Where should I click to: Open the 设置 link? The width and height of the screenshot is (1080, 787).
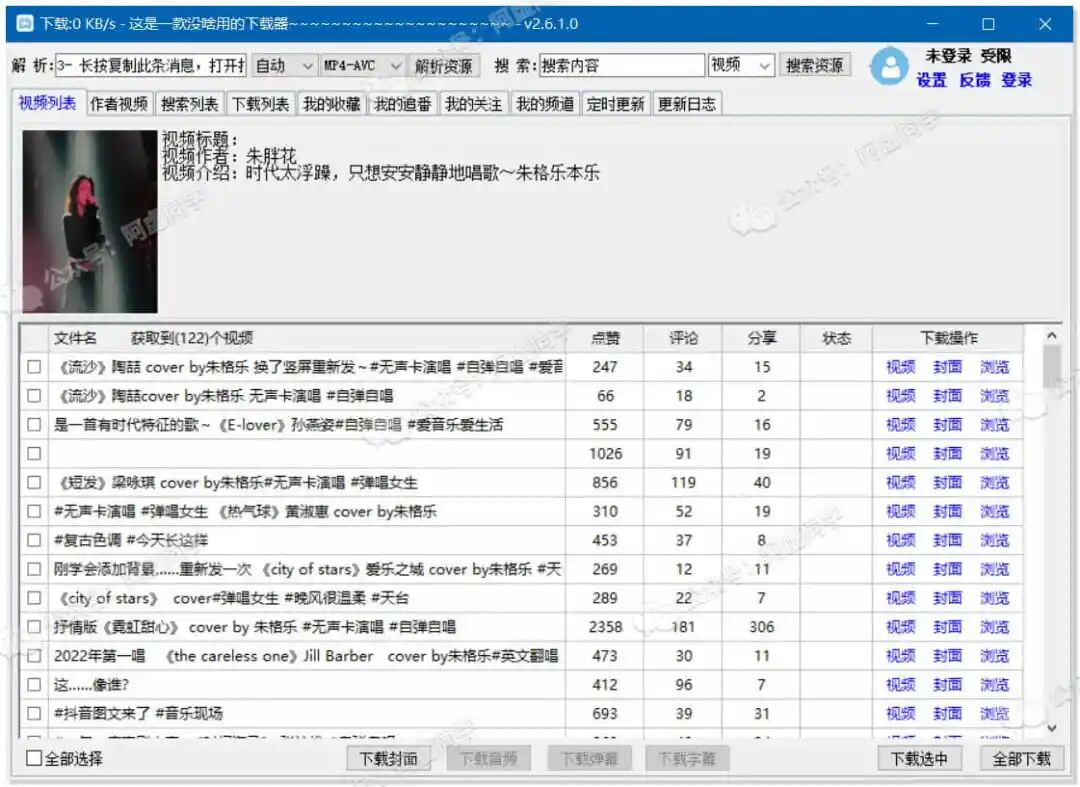tap(931, 80)
